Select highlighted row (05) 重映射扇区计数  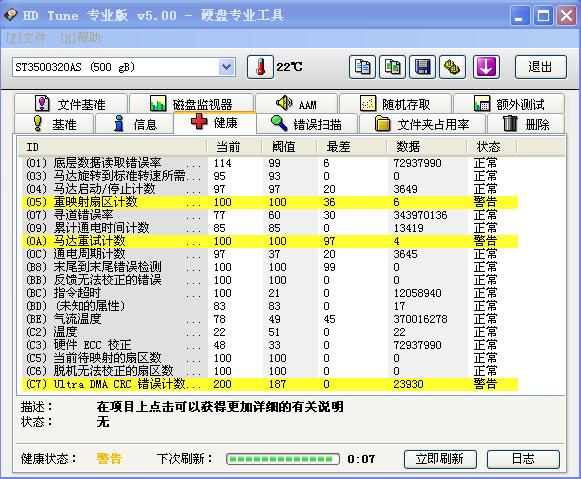pos(270,202)
